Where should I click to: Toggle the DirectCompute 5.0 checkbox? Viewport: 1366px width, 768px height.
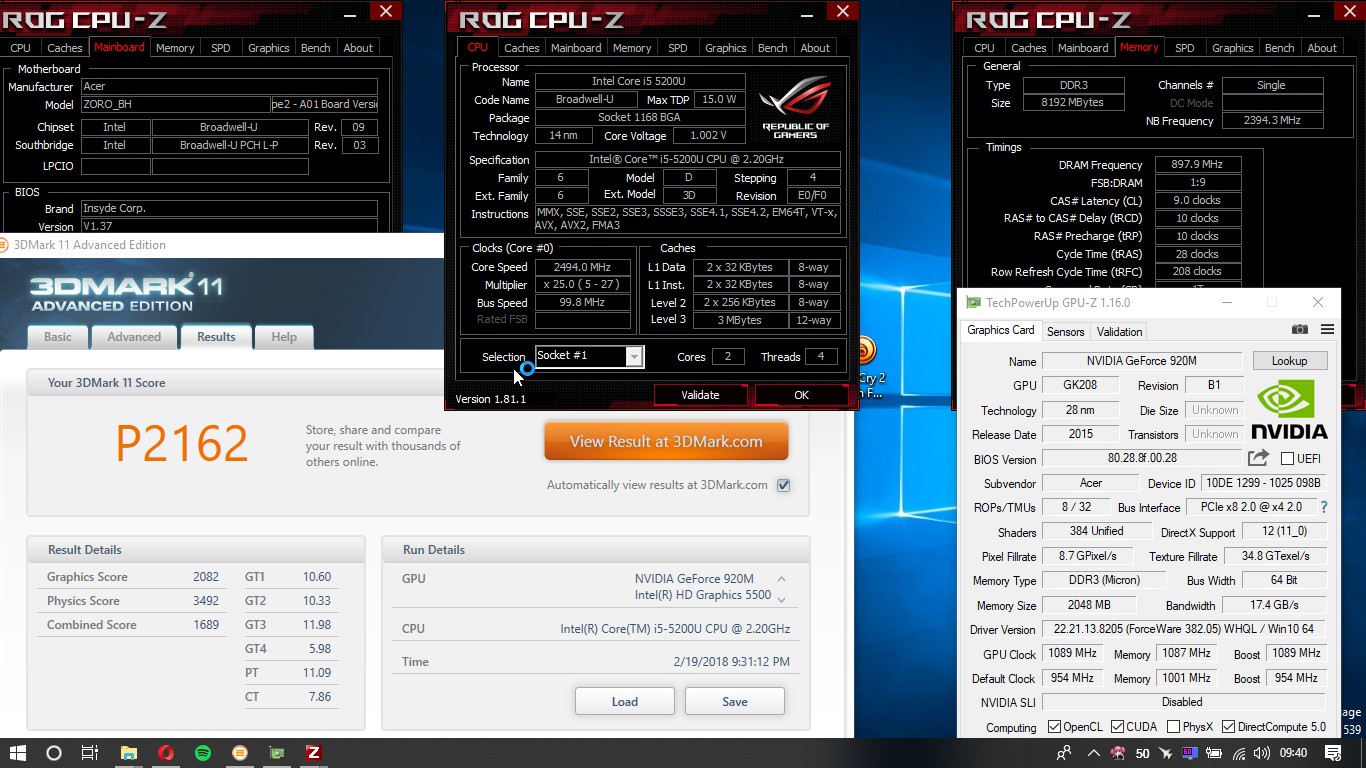(1229, 727)
